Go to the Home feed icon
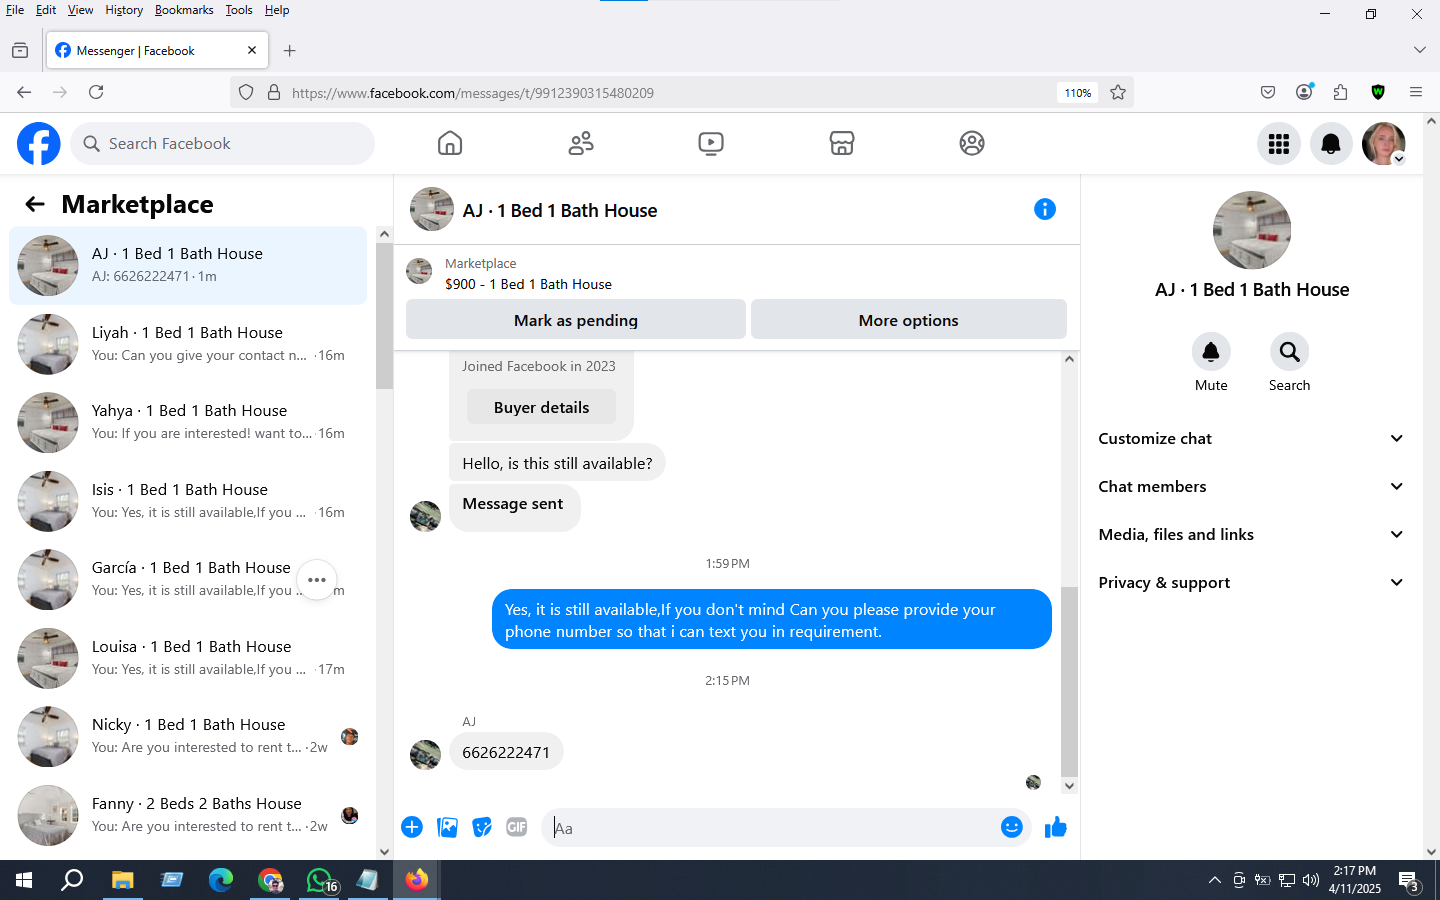The width and height of the screenshot is (1440, 900). pyautogui.click(x=450, y=144)
